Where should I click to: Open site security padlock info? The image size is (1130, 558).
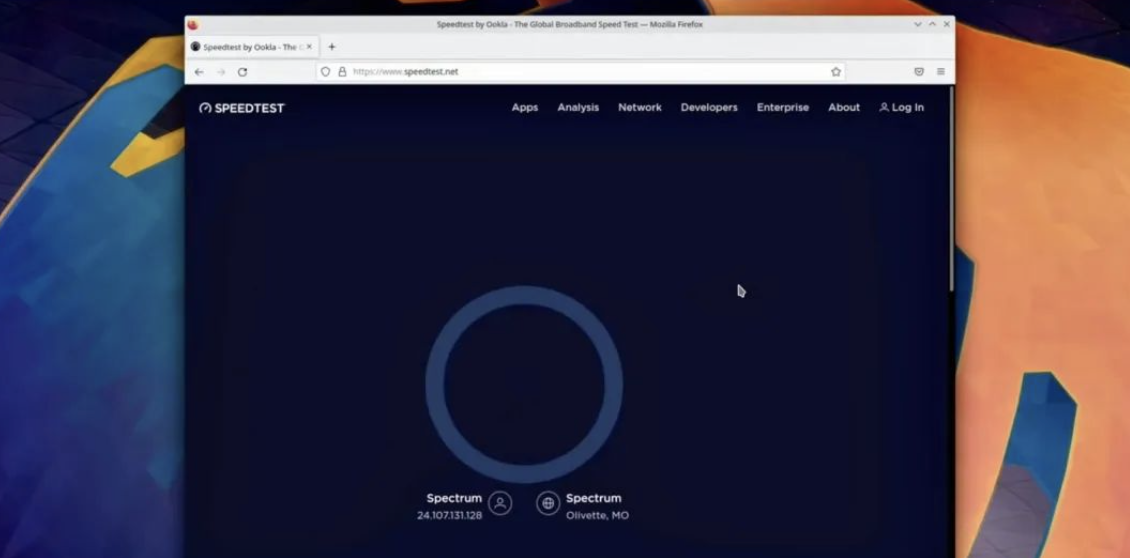pos(342,72)
